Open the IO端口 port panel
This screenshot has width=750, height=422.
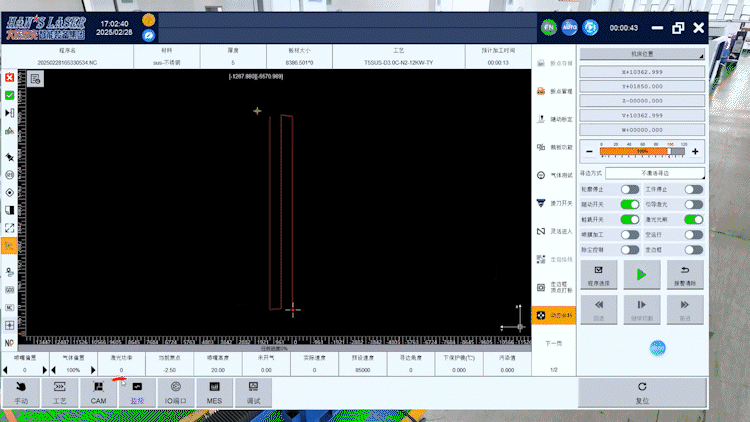[176, 391]
